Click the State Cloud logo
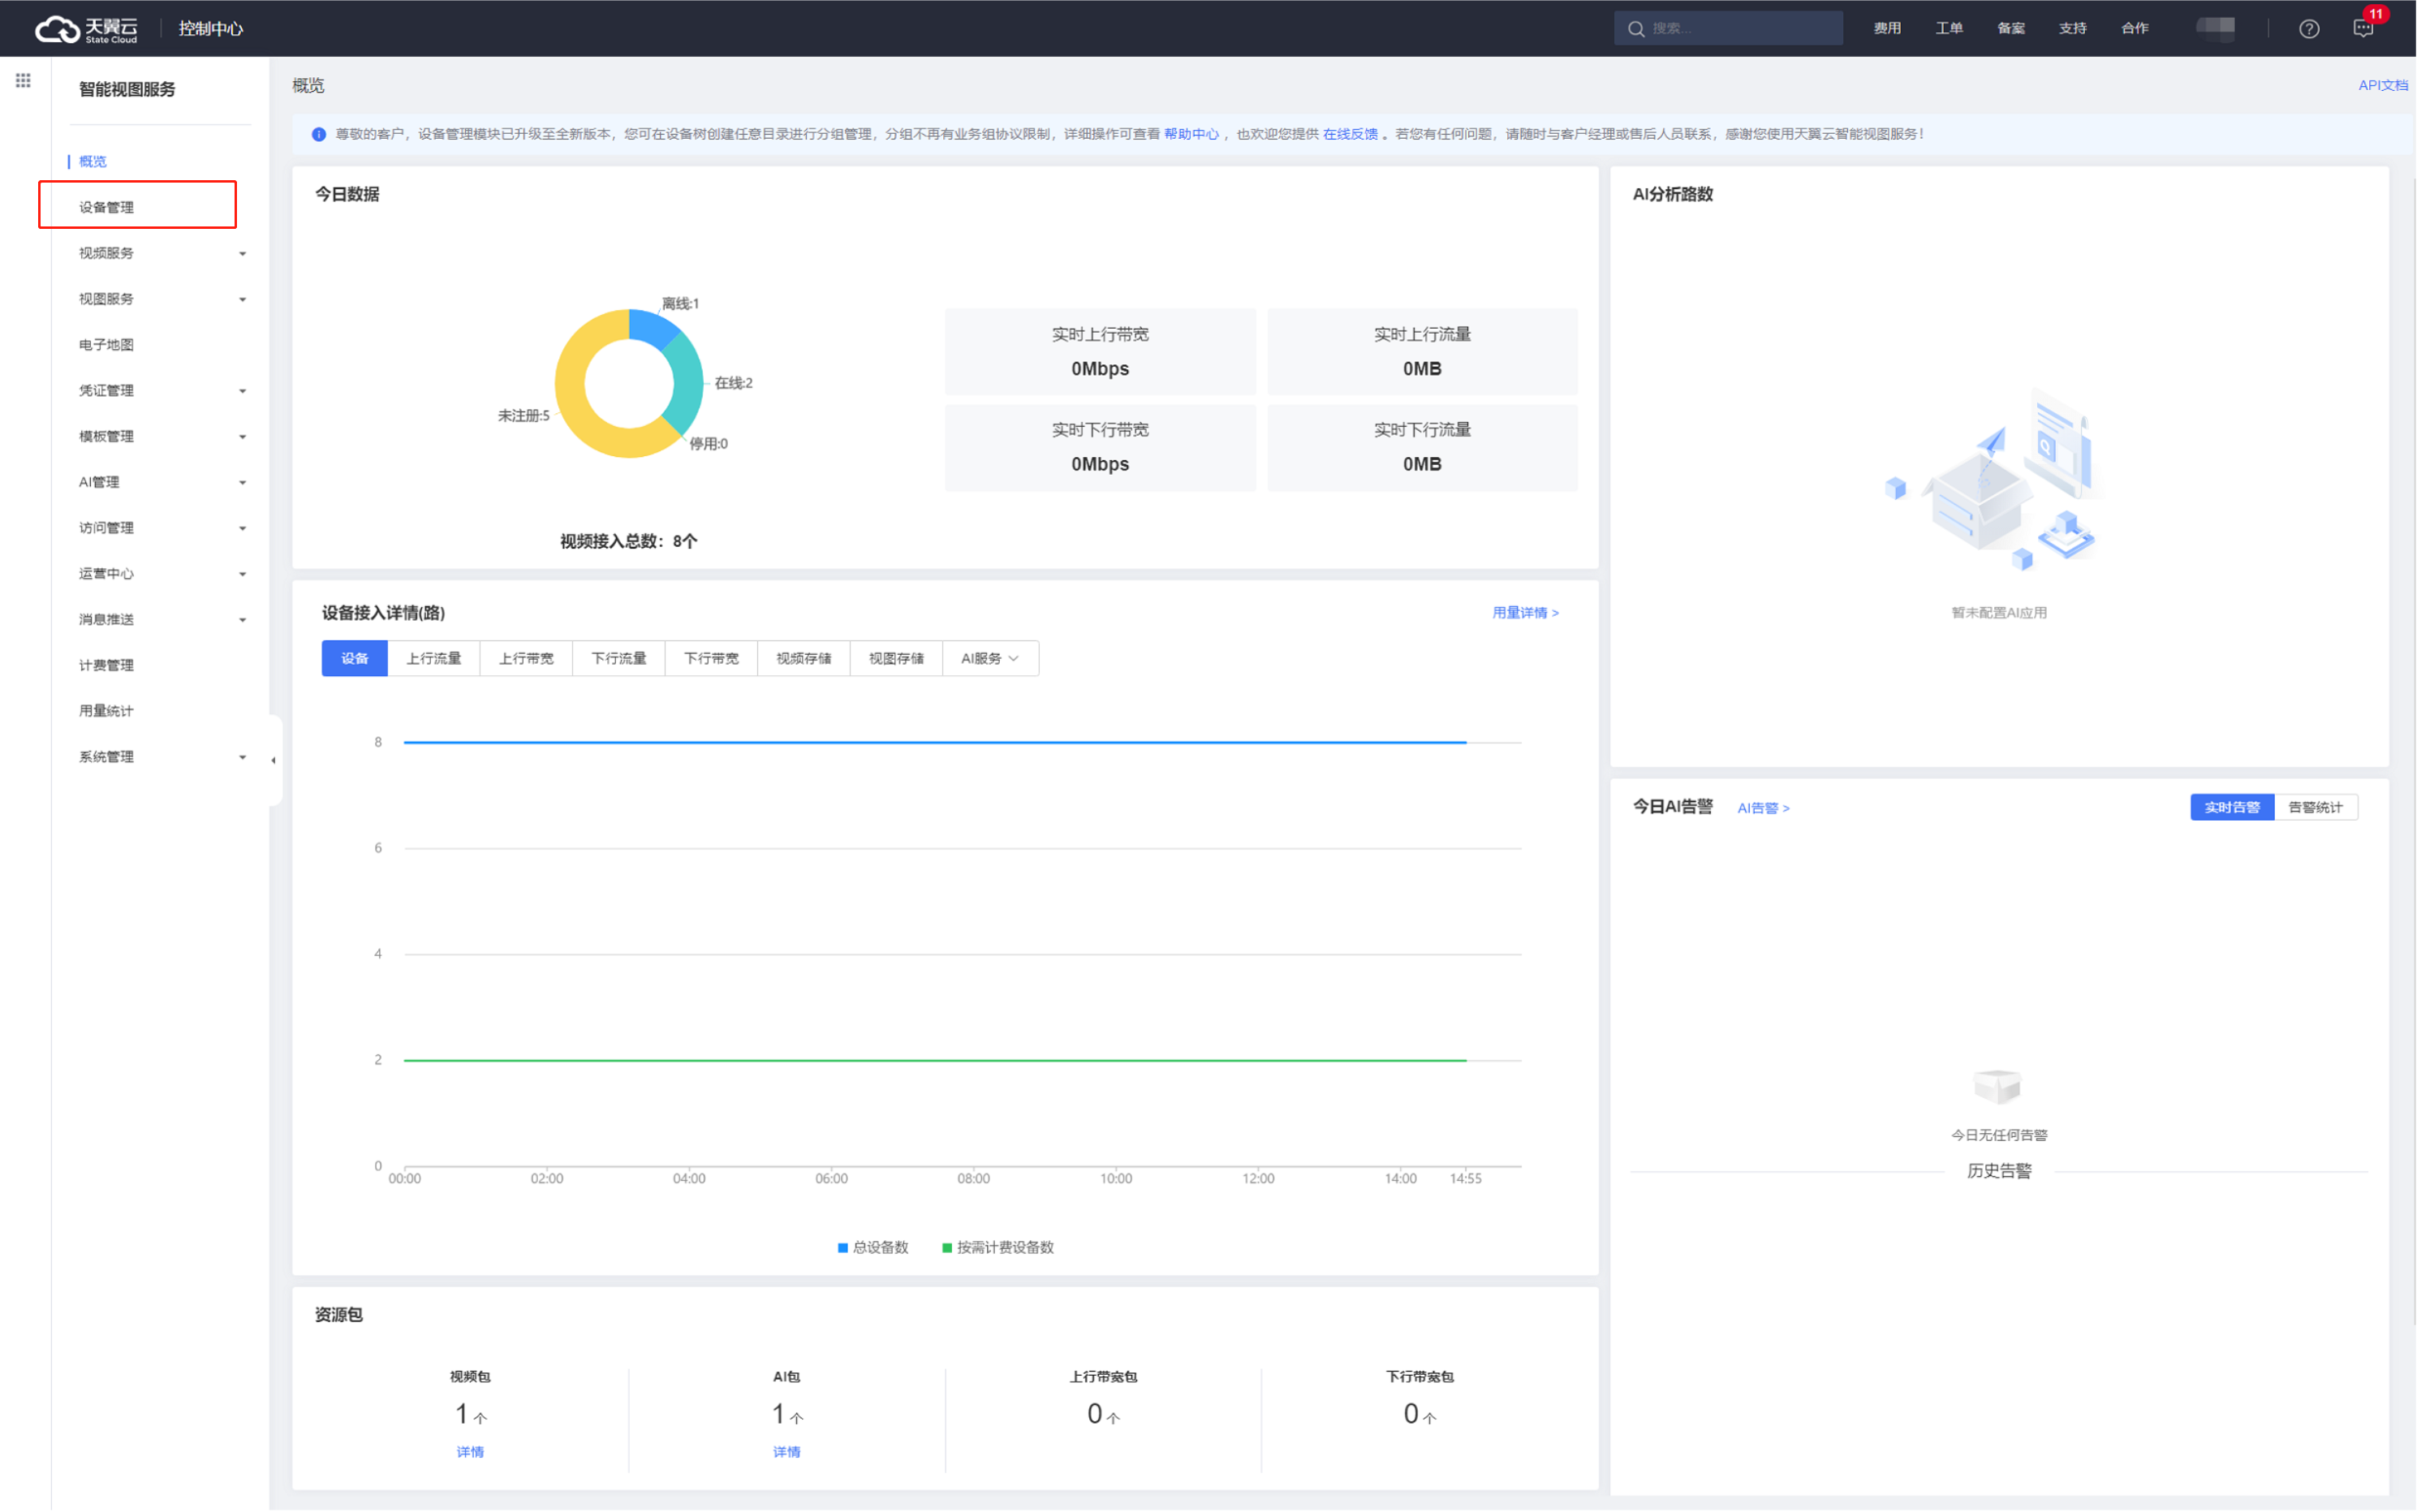The image size is (2417, 1512). 87,29
